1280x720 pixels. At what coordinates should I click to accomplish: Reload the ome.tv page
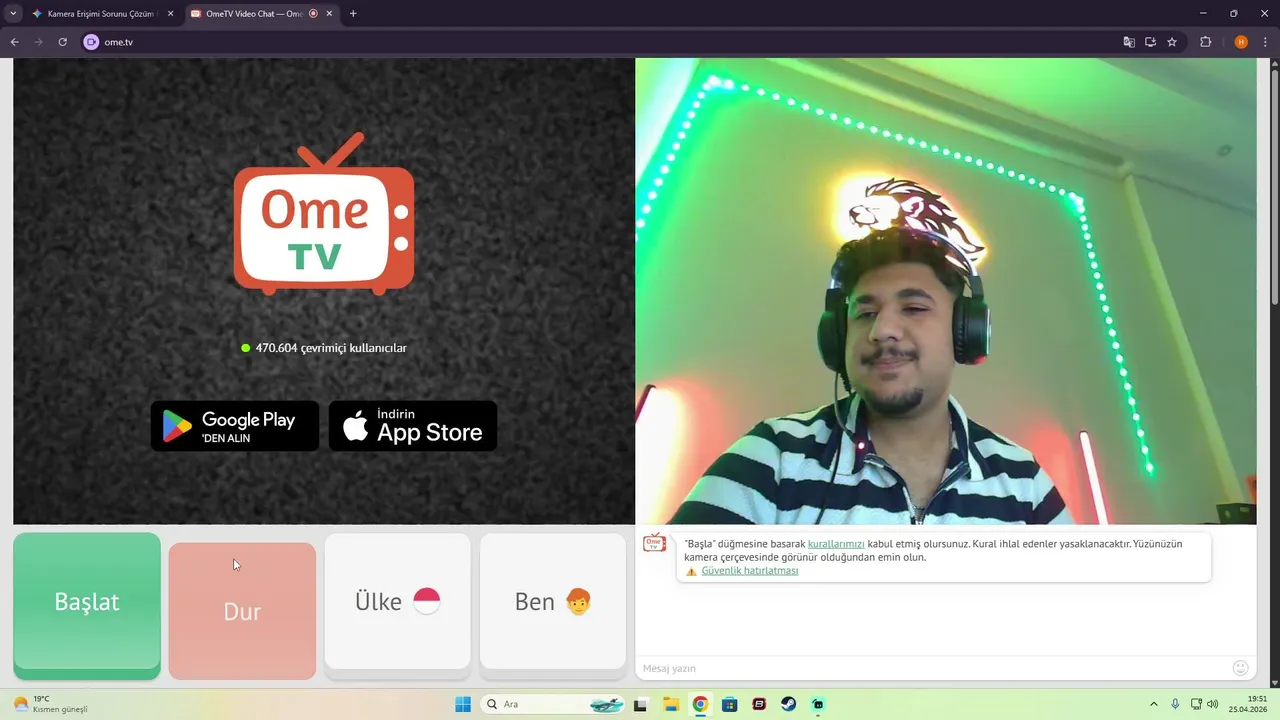coord(63,42)
